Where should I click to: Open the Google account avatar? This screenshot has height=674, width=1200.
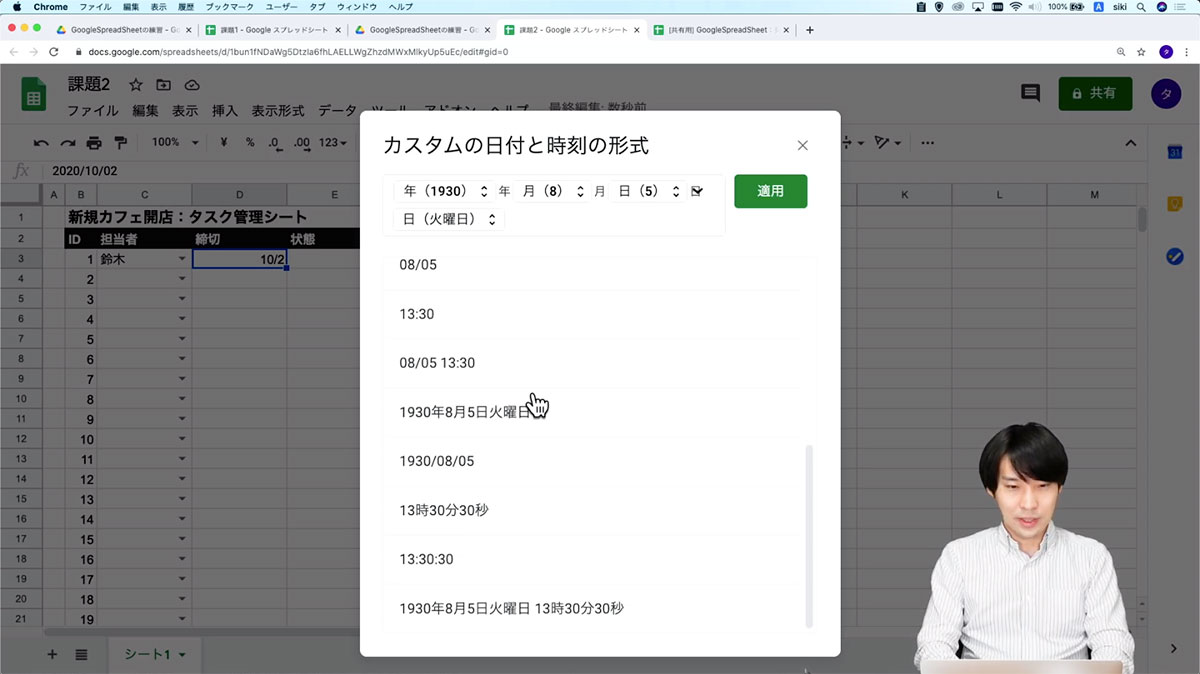1165,93
